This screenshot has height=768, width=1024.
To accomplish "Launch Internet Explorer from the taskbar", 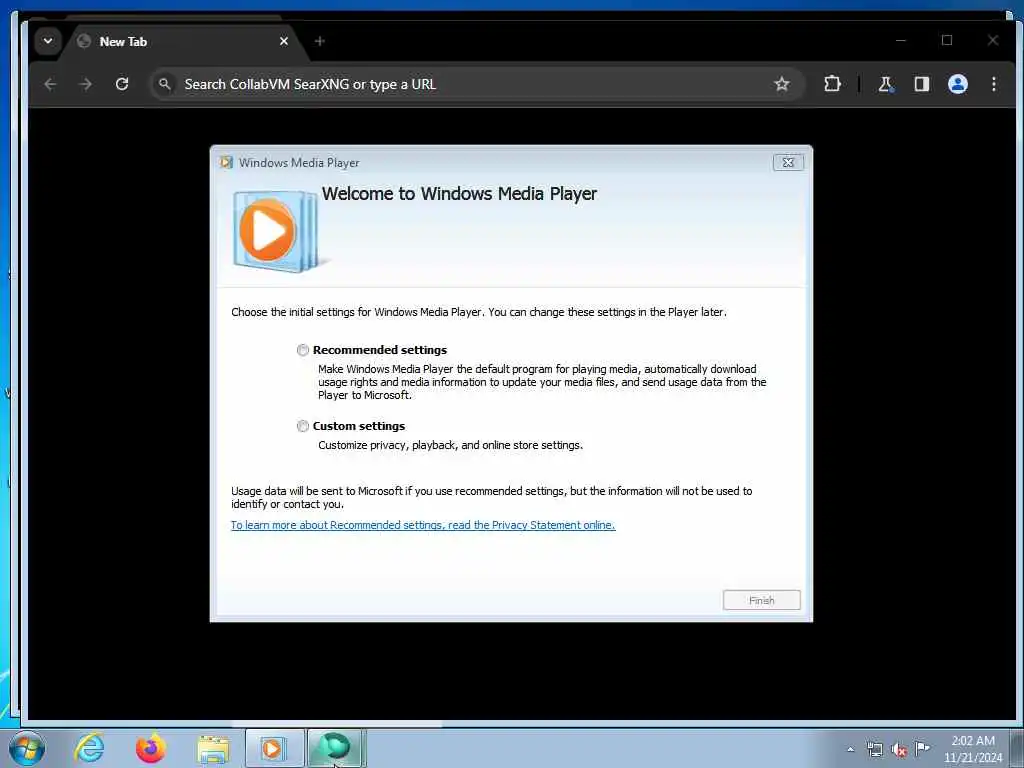I will tap(89, 748).
